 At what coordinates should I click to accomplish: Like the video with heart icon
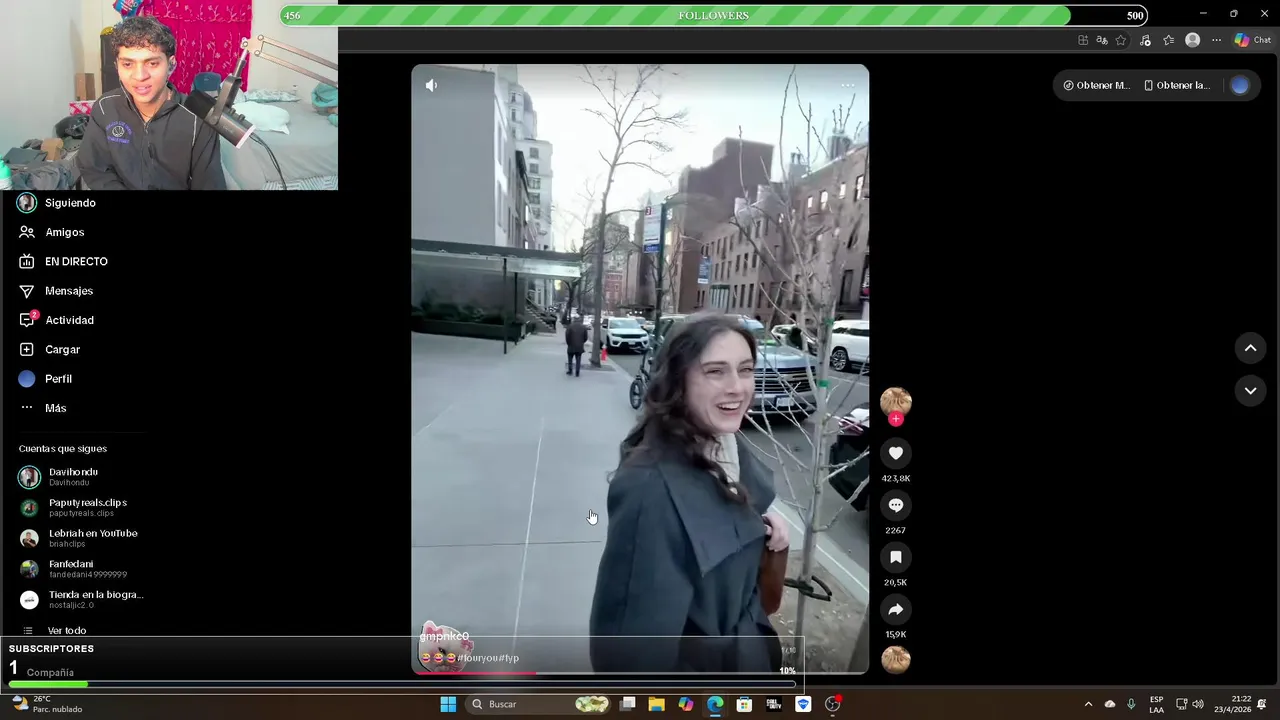[896, 453]
